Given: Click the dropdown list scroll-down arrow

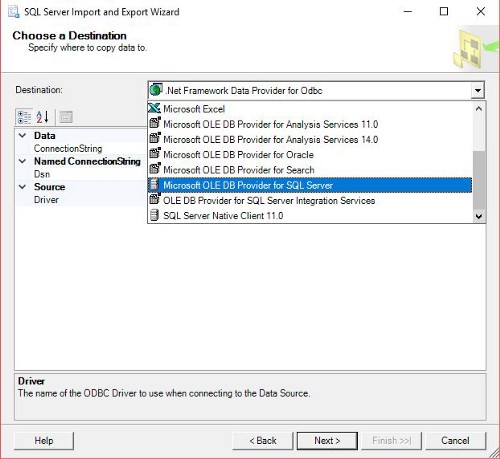Looking at the screenshot, I should pos(479,216).
